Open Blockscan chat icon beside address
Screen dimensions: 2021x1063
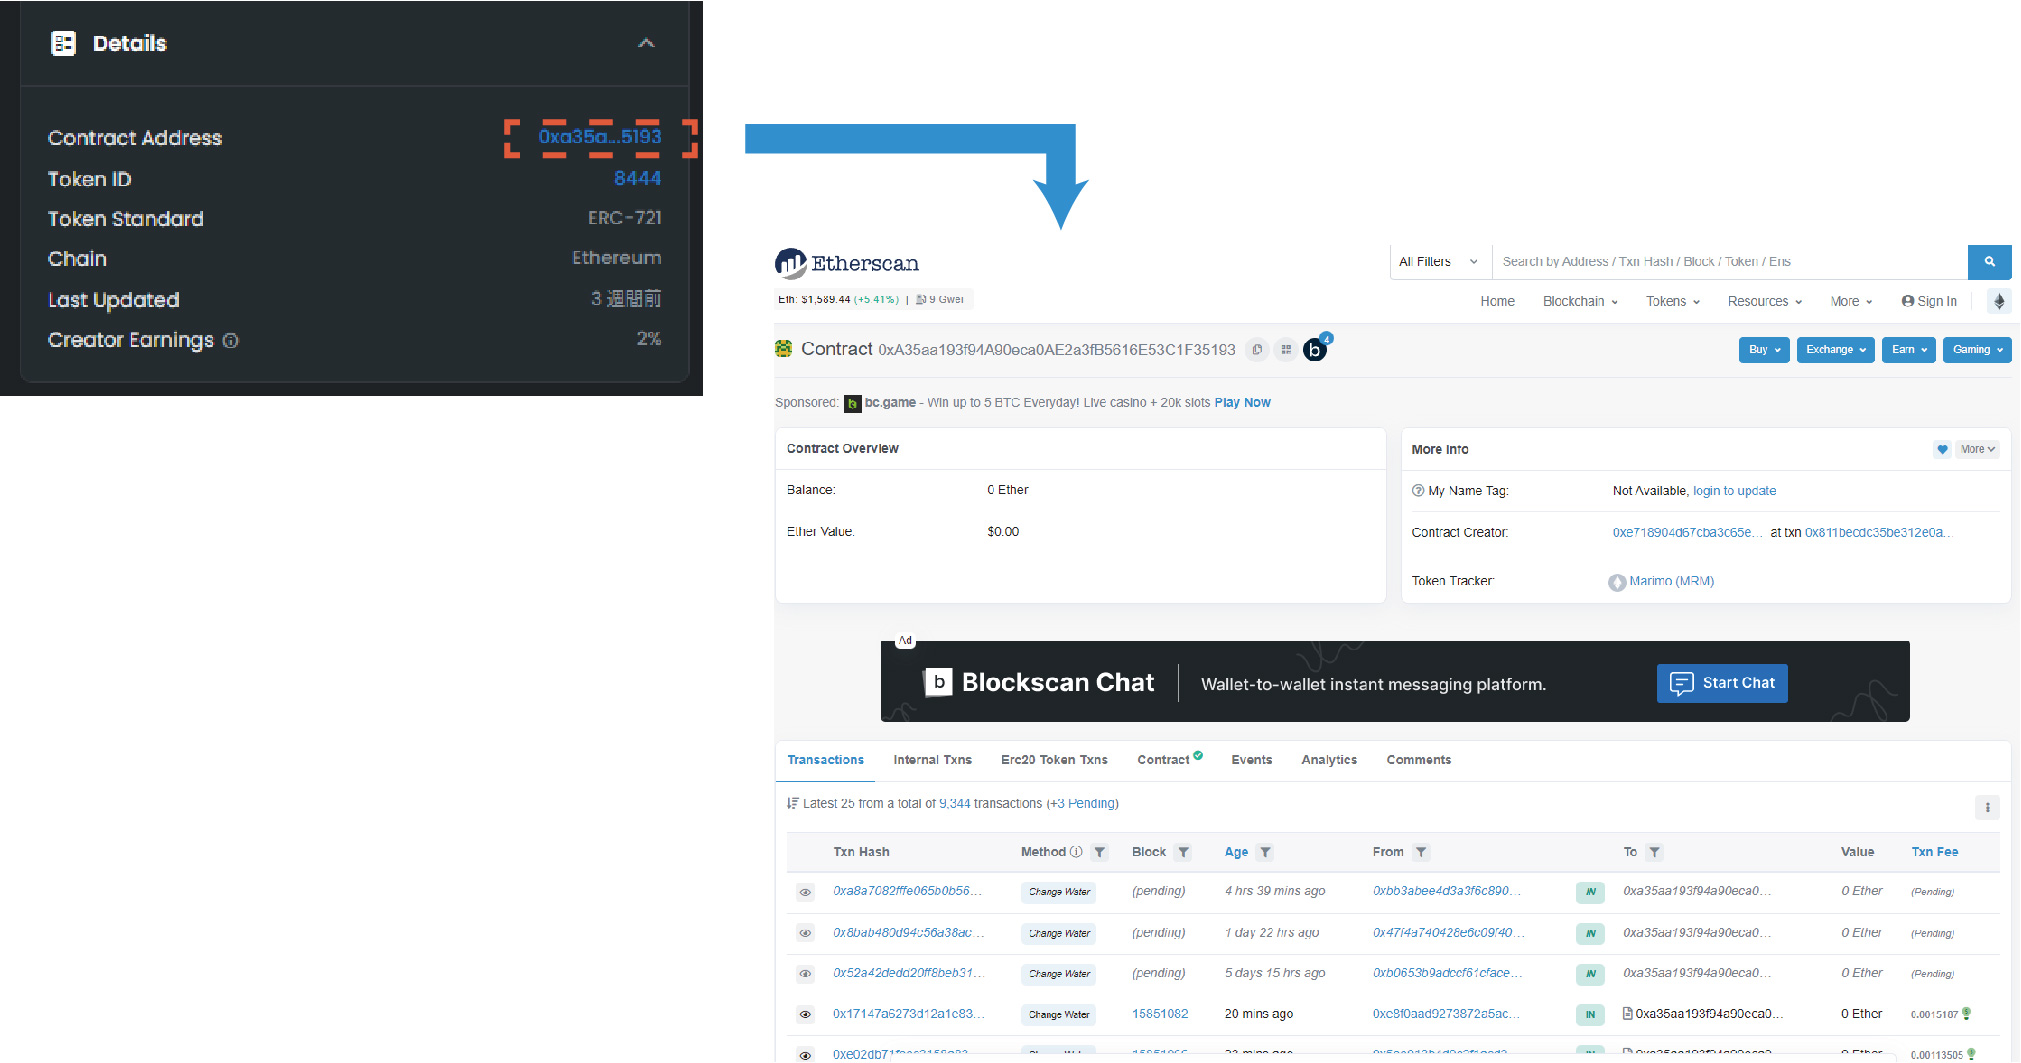tap(1315, 350)
